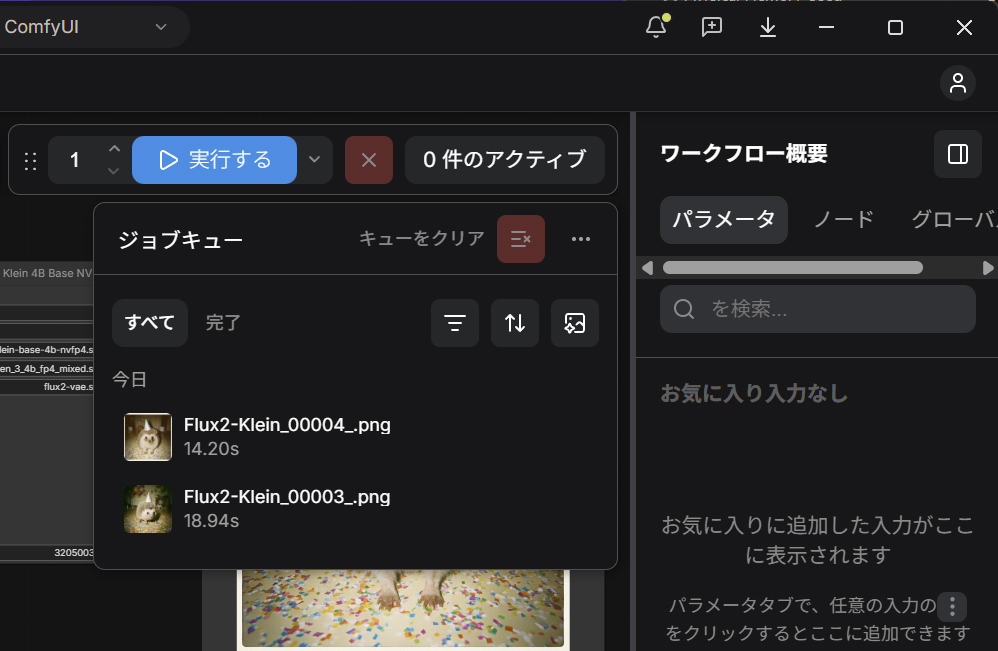Click the 実行する run button
This screenshot has width=998, height=651.
pos(214,160)
